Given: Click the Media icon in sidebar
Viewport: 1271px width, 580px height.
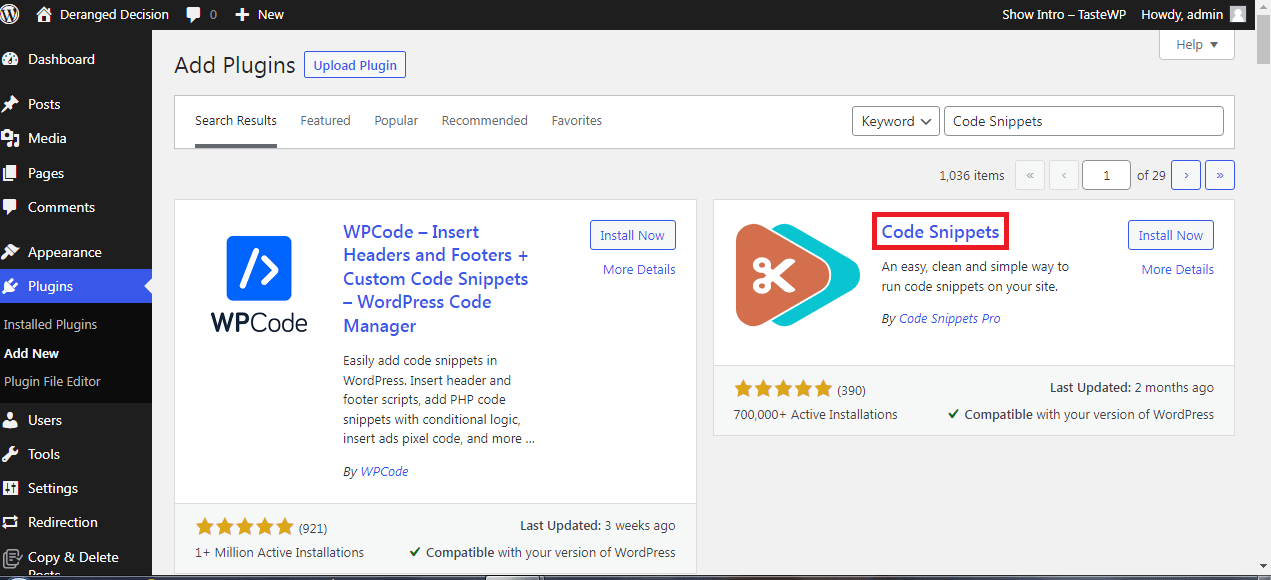Looking at the screenshot, I should 11,138.
